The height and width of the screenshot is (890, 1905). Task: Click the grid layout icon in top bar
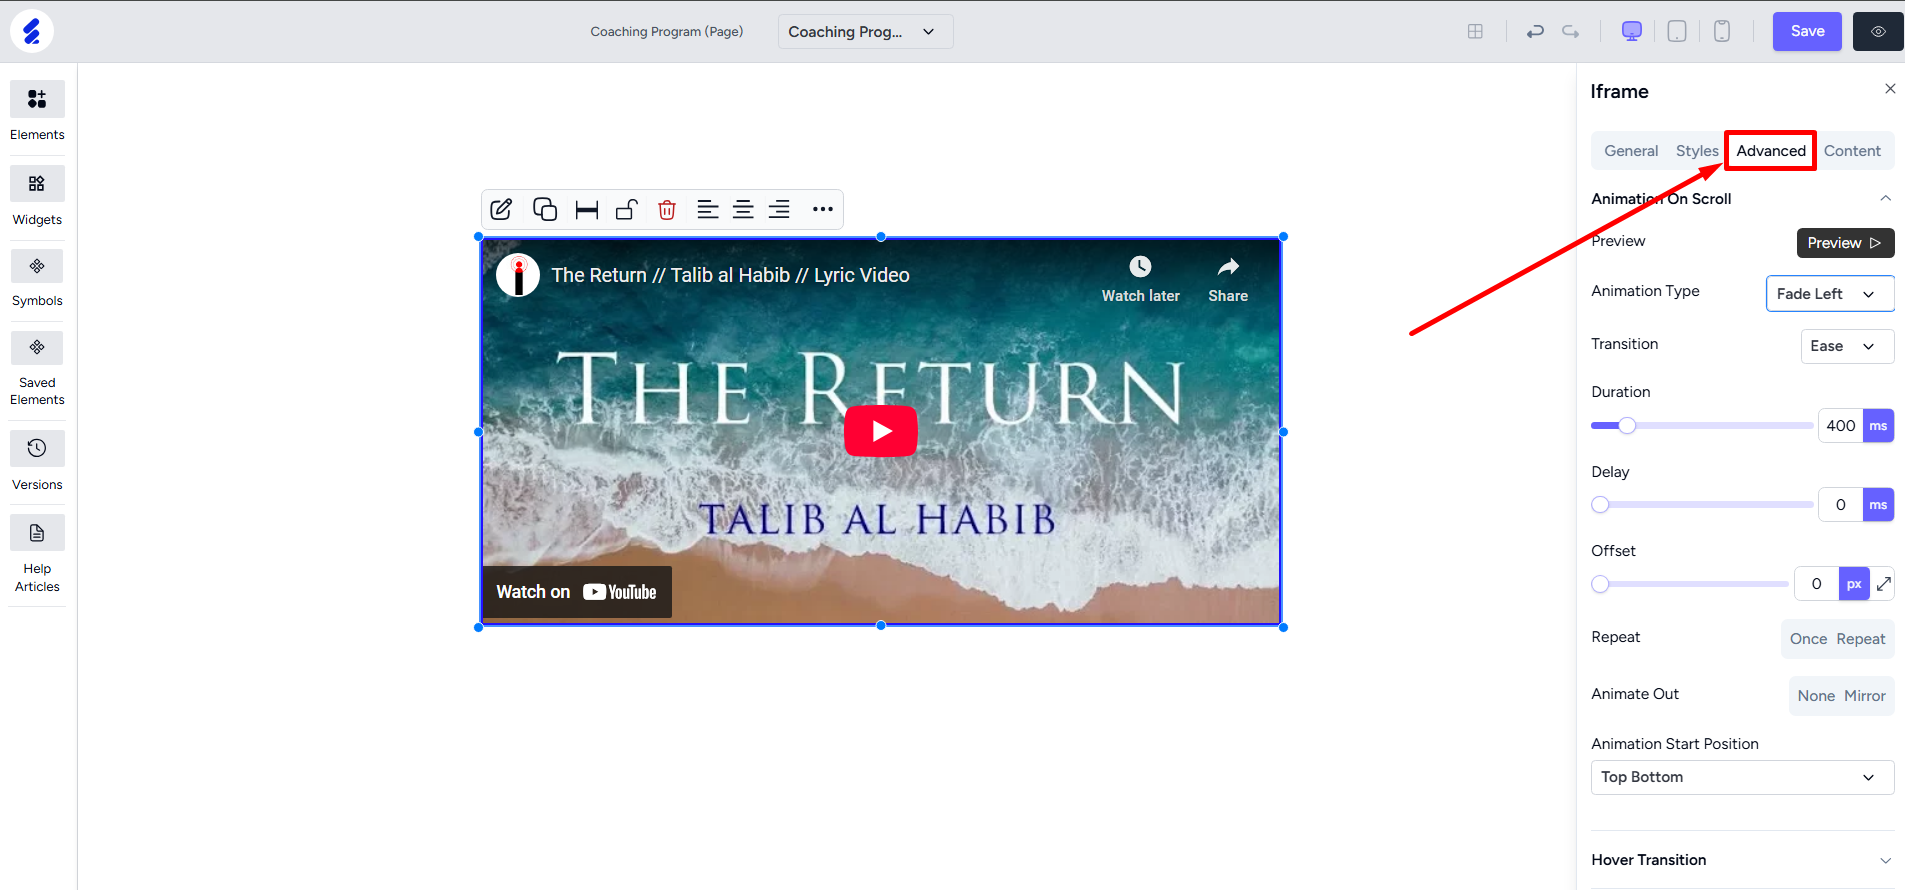pos(1475,31)
